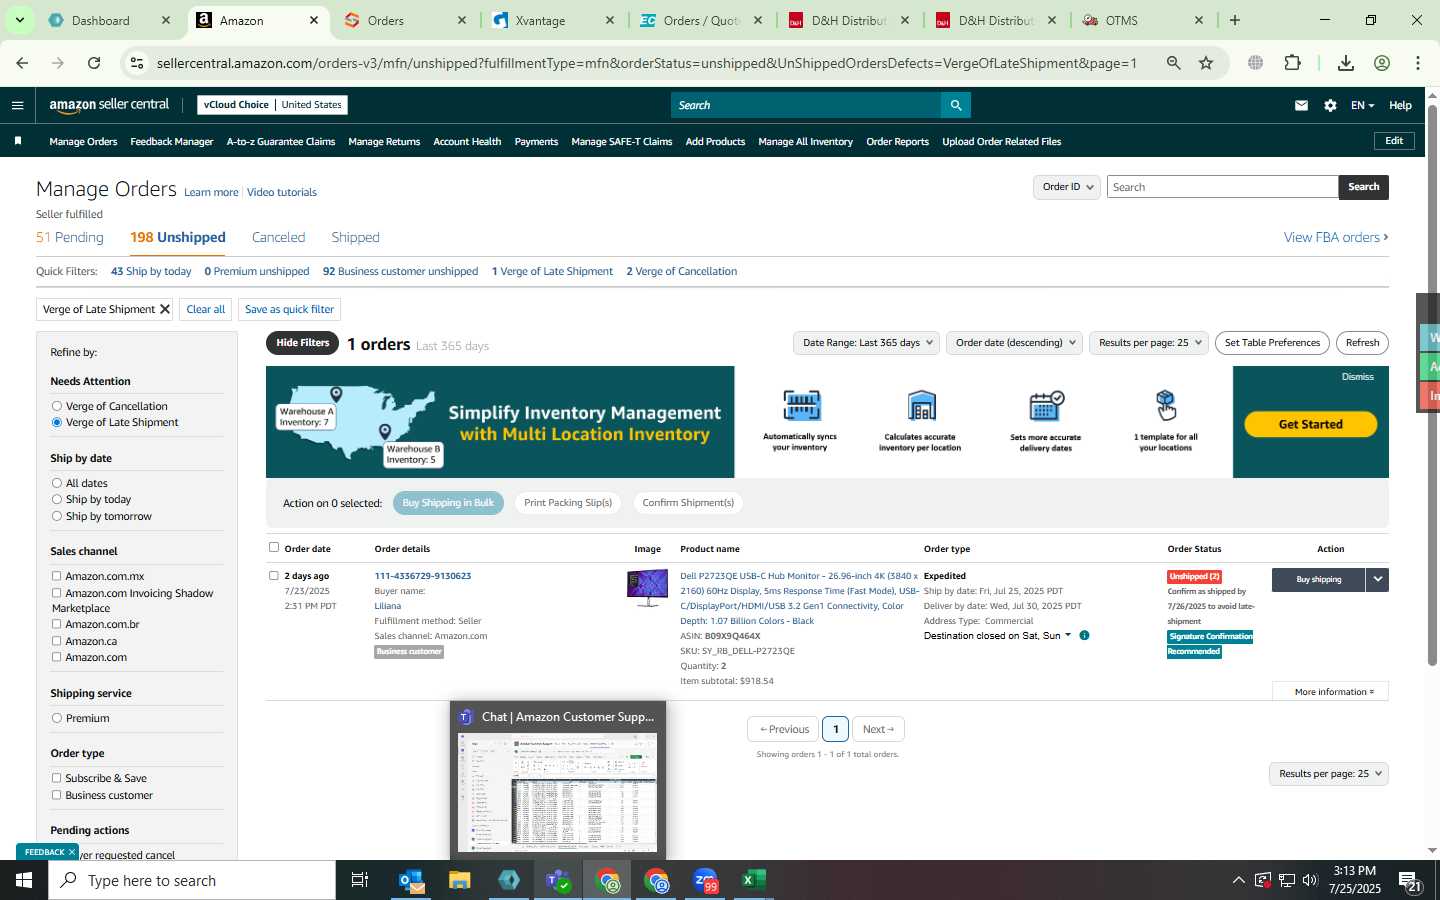Open Outlook from the taskbar
This screenshot has width=1440, height=900.
pos(411,880)
